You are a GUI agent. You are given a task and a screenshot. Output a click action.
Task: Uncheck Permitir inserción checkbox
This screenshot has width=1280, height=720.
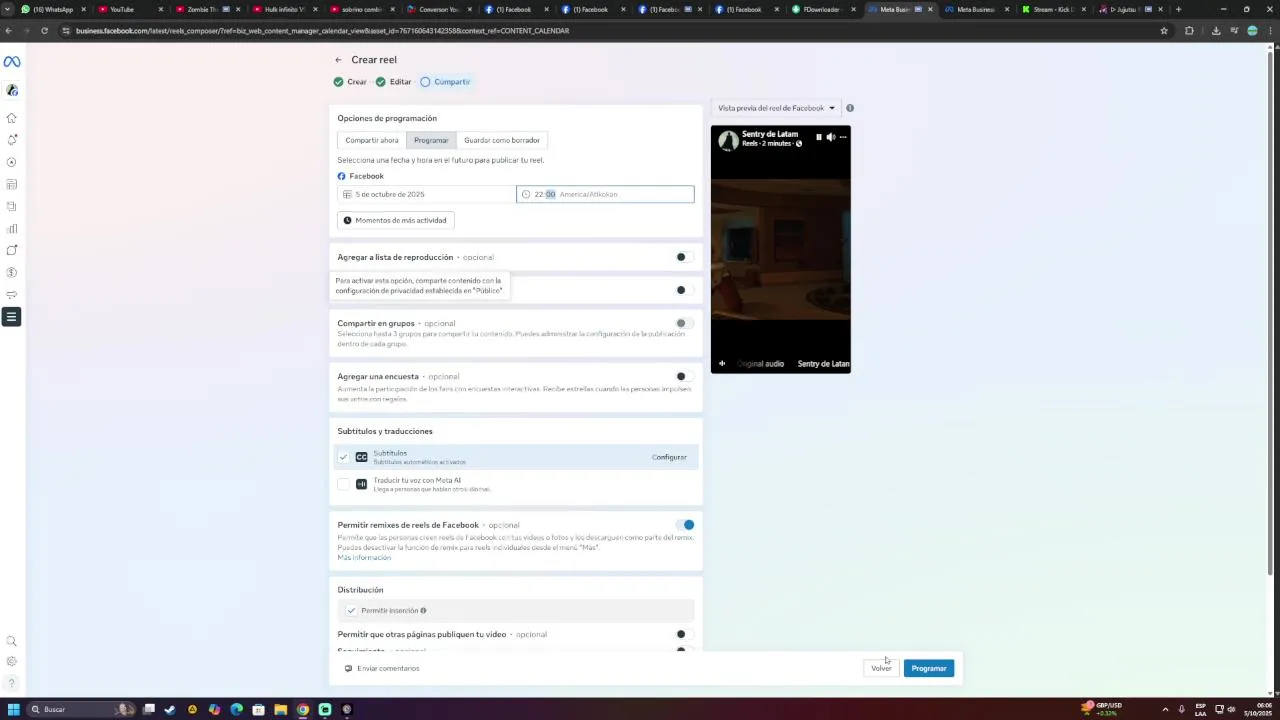(x=351, y=610)
